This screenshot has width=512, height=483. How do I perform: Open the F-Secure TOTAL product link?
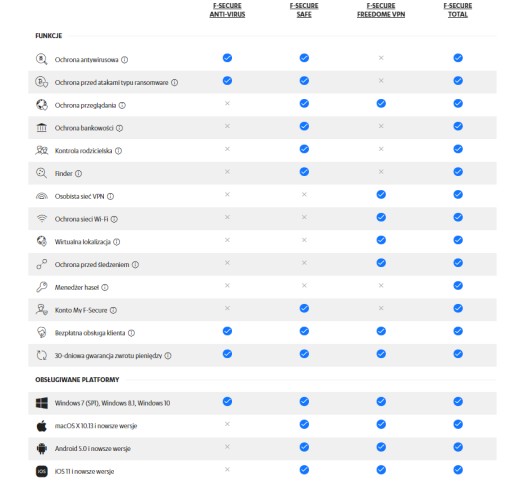[x=458, y=10]
